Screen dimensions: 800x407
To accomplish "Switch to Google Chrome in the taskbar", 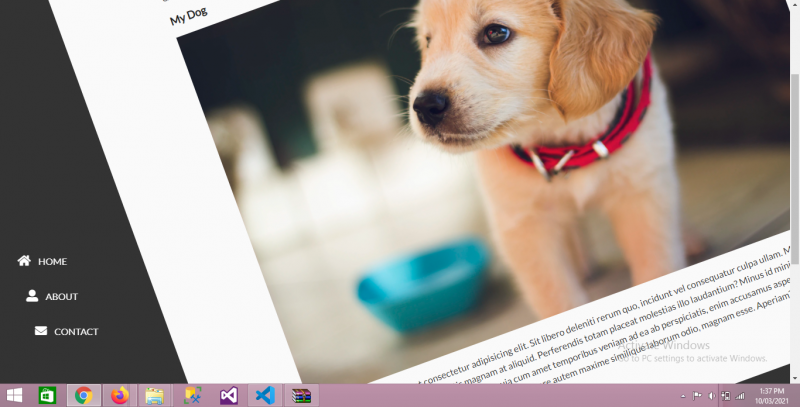I will (x=84, y=395).
